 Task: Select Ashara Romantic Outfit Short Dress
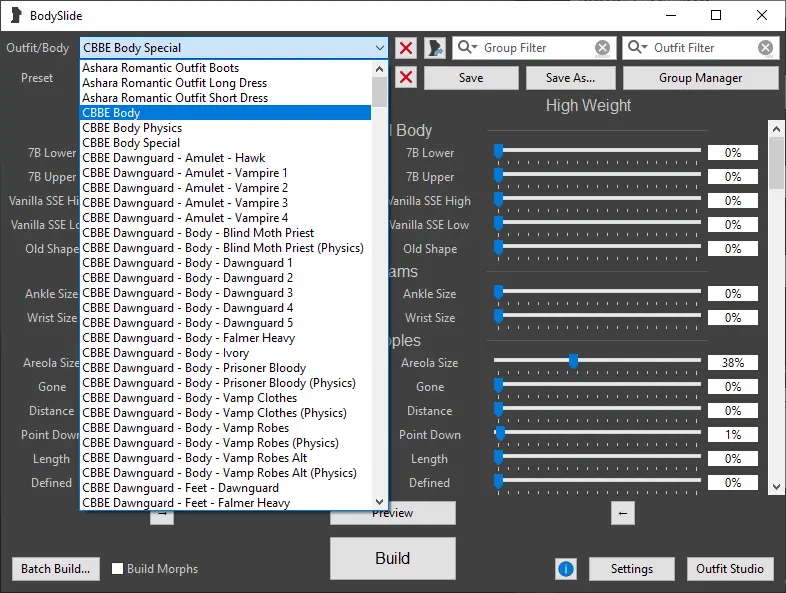pyautogui.click(x=226, y=98)
